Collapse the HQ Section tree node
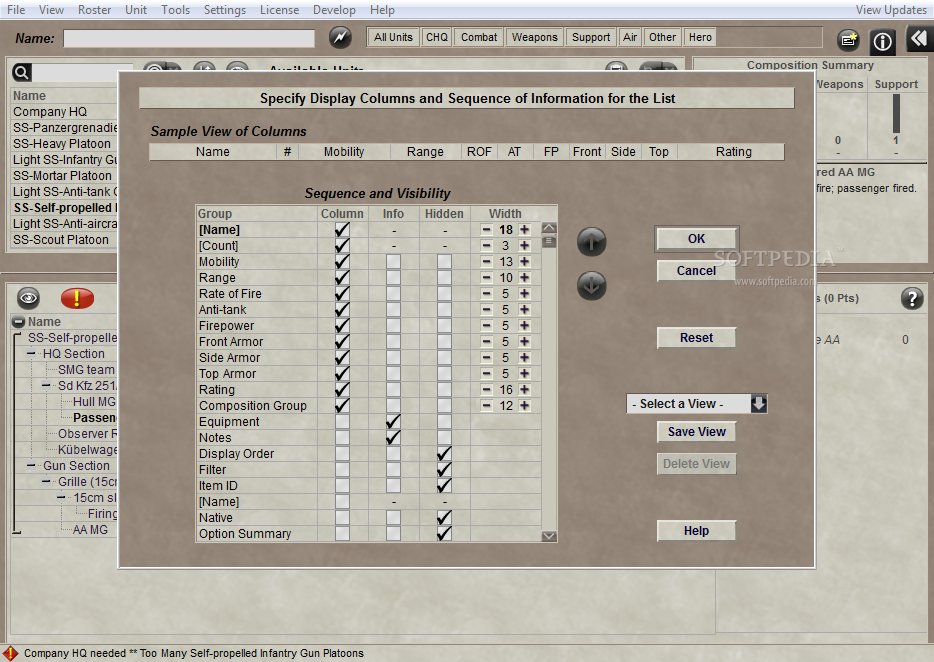This screenshot has width=934, height=662. pyautogui.click(x=31, y=353)
